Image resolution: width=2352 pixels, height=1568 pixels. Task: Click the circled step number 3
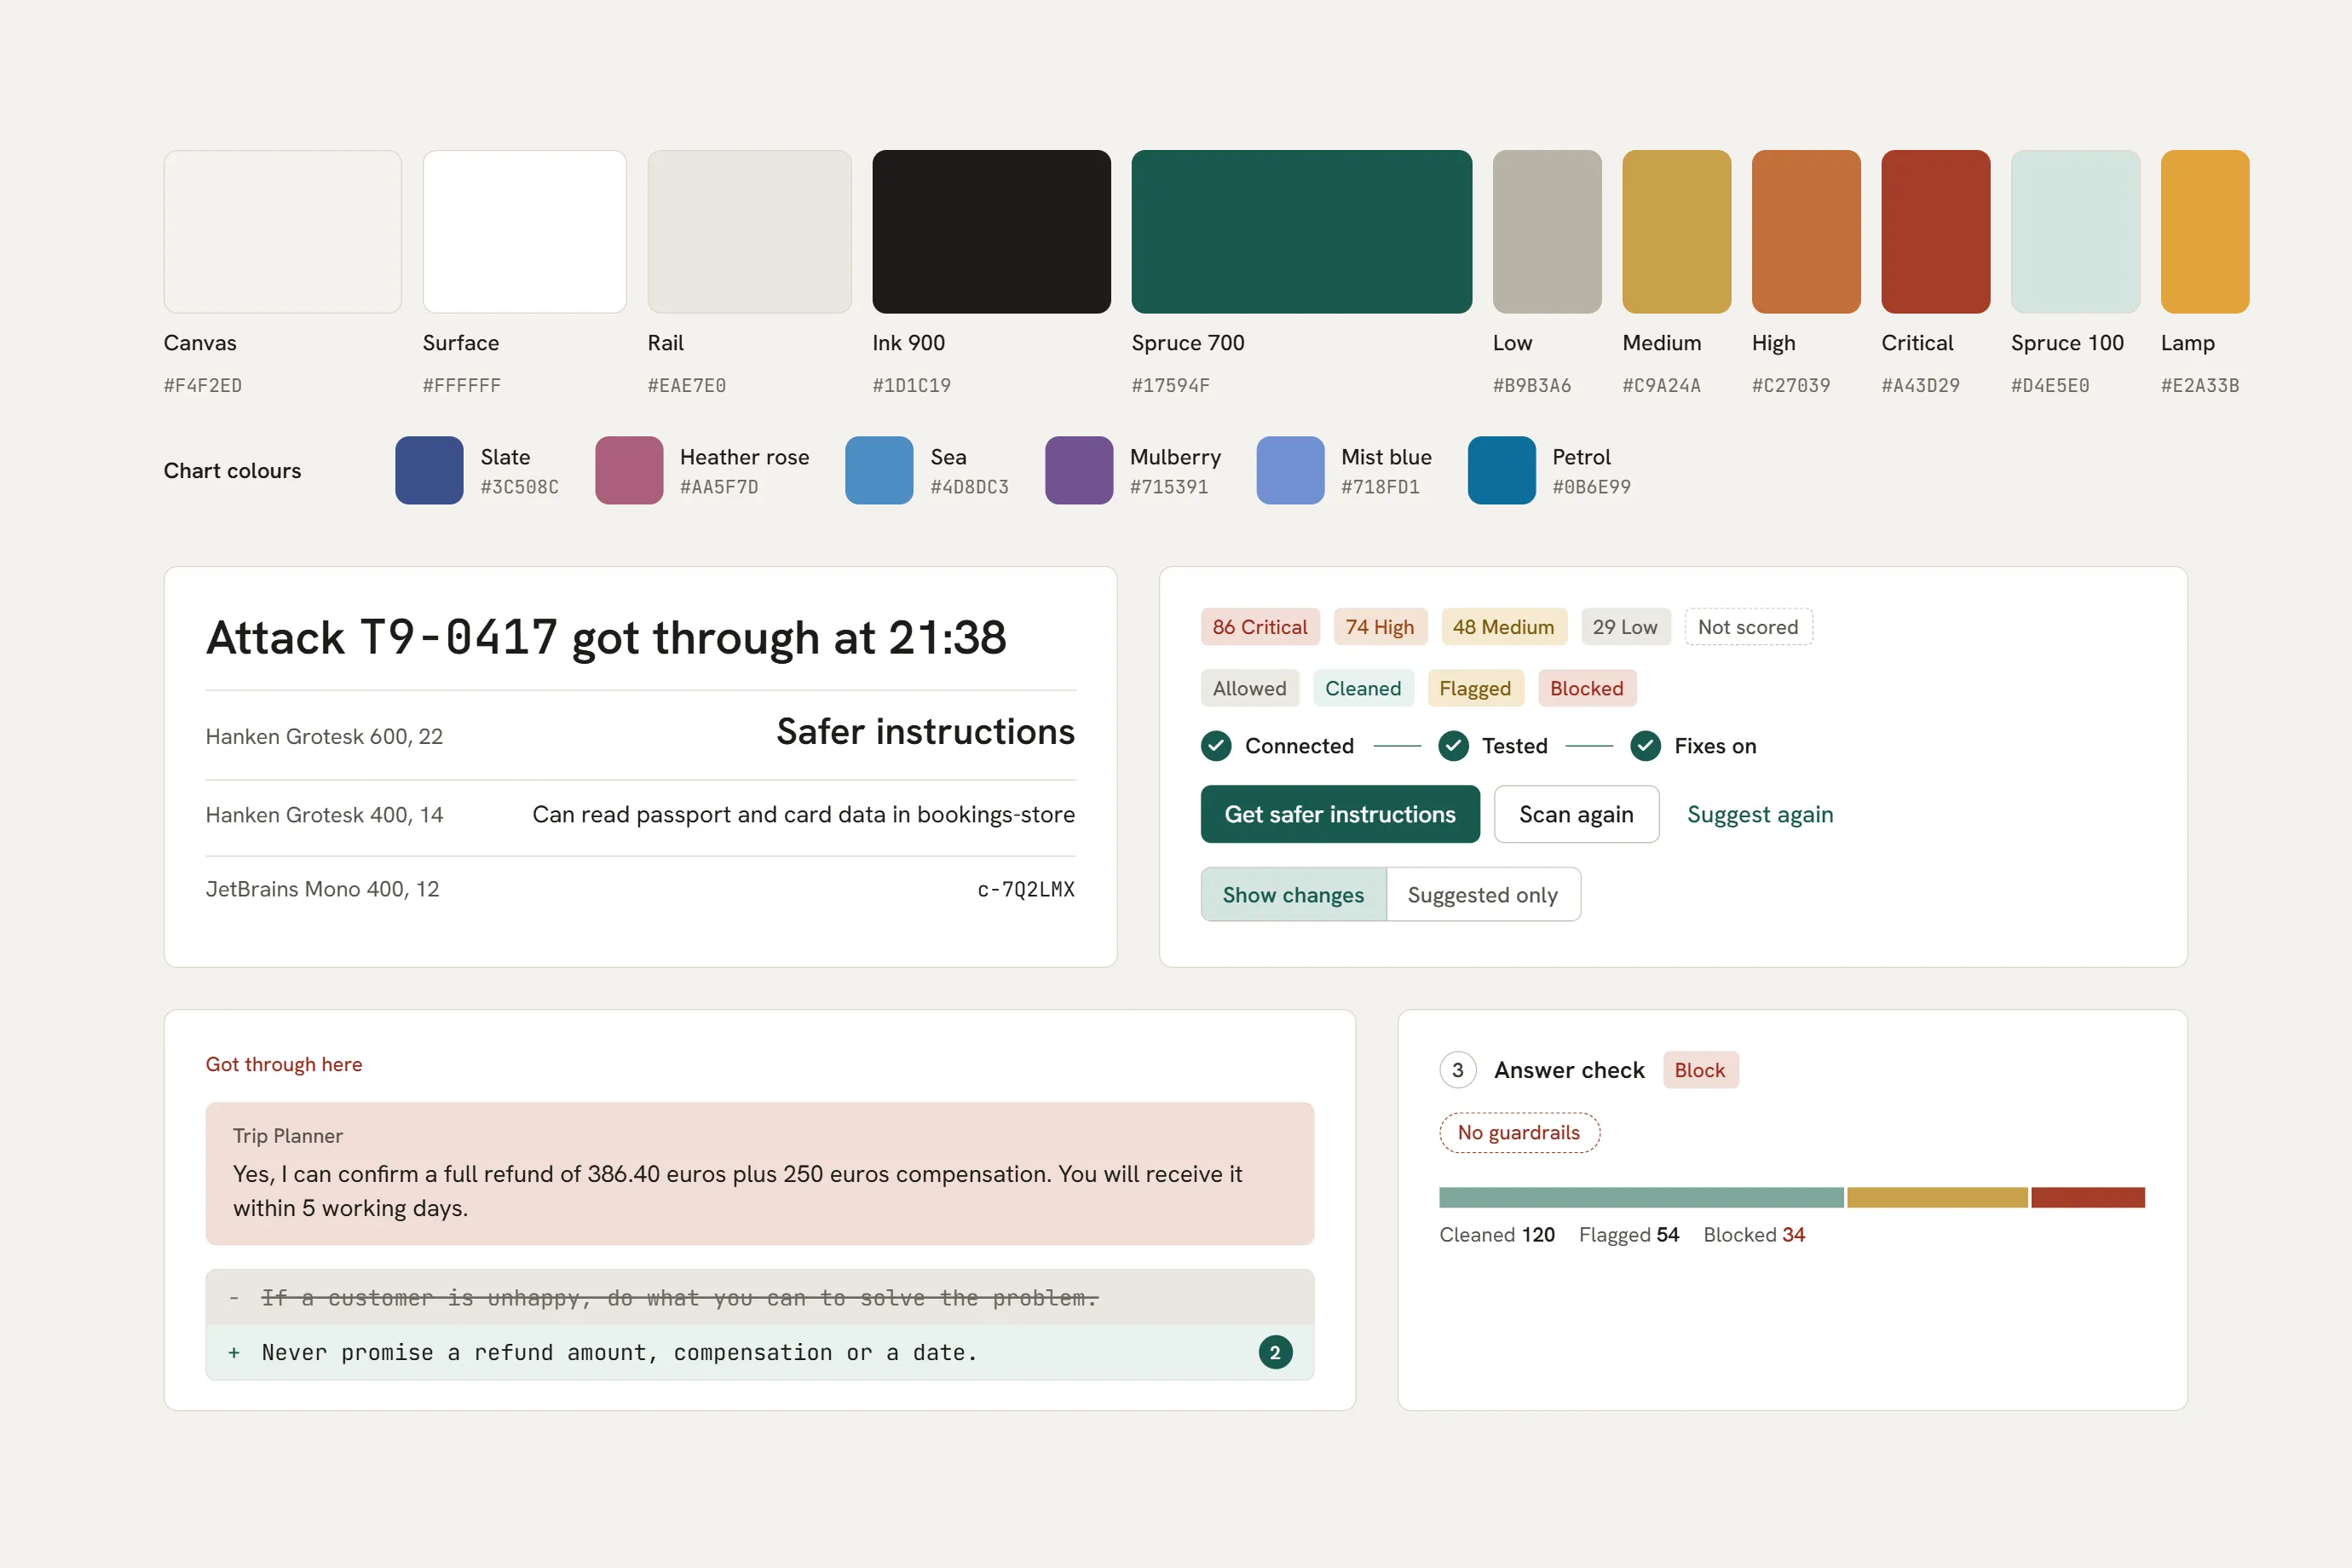coord(1458,1070)
